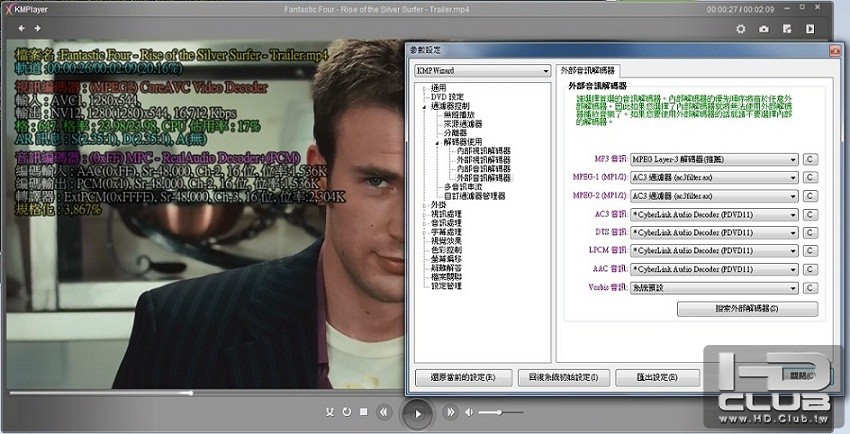Toggle the repeat icon in playback bar

pyautogui.click(x=347, y=412)
